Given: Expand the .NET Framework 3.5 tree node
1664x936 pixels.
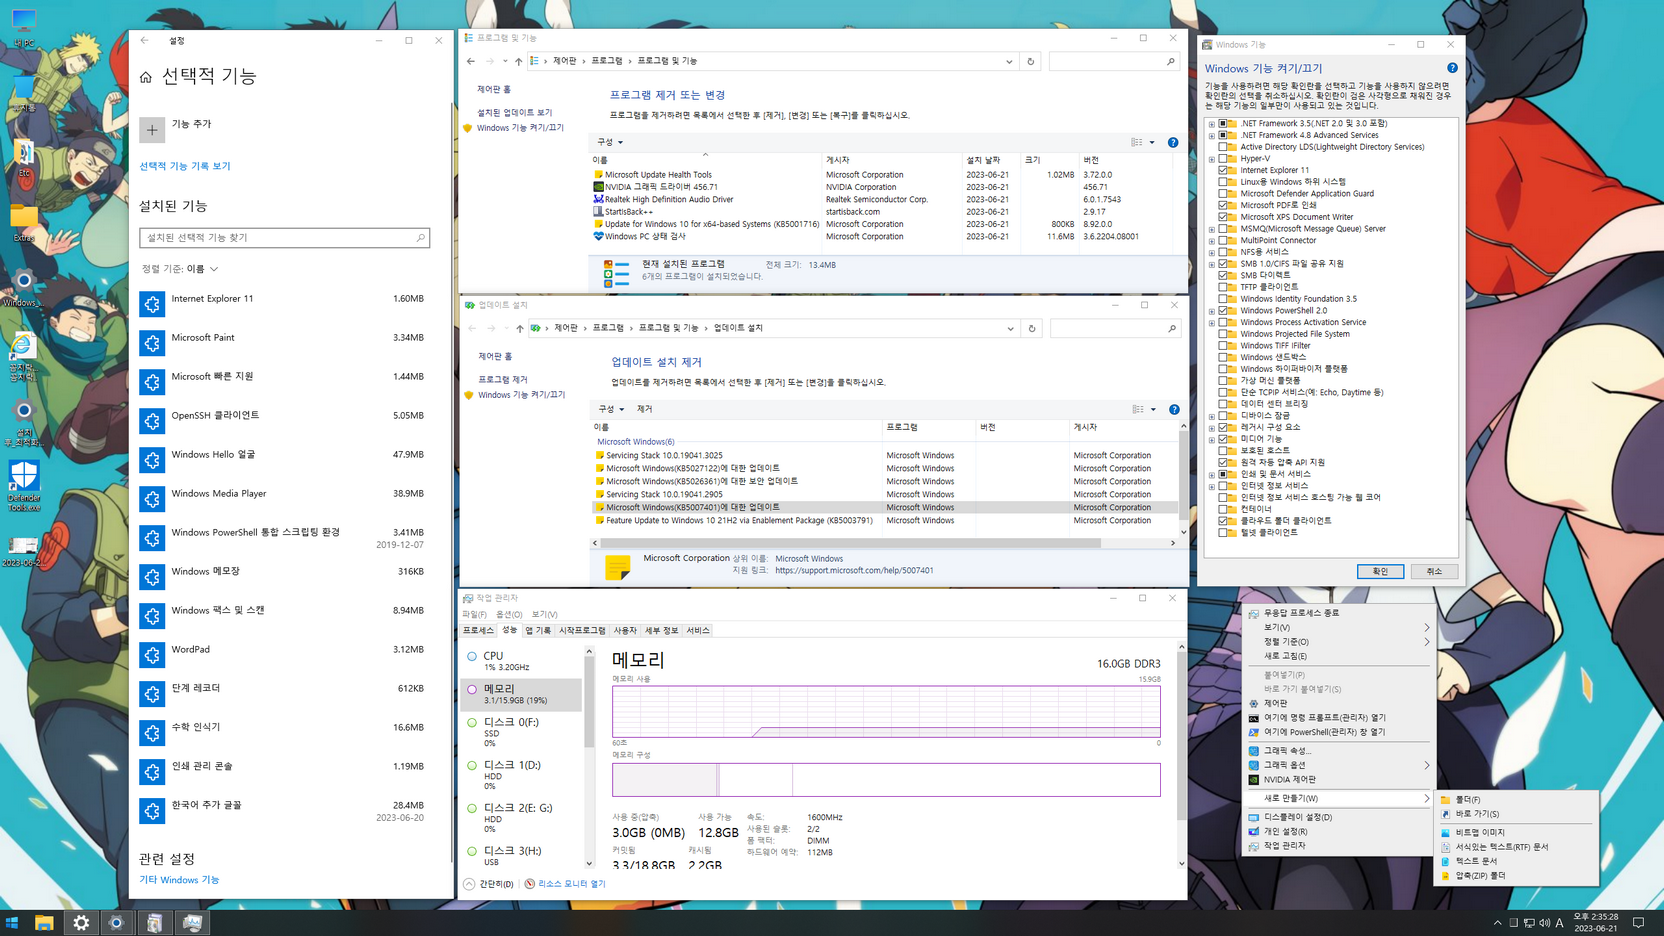Looking at the screenshot, I should tap(1212, 124).
